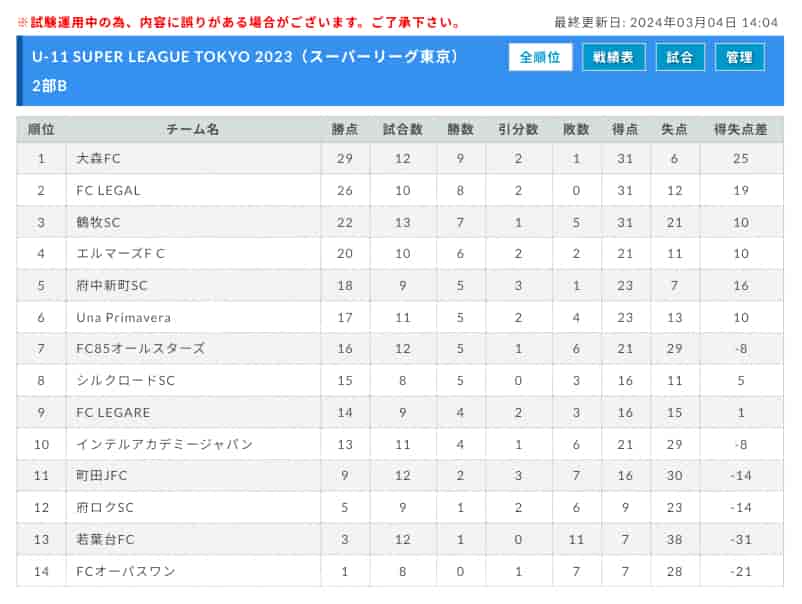802x604 pixels.
Task: Click FC85オールスターズ team name
Action: pos(141,349)
